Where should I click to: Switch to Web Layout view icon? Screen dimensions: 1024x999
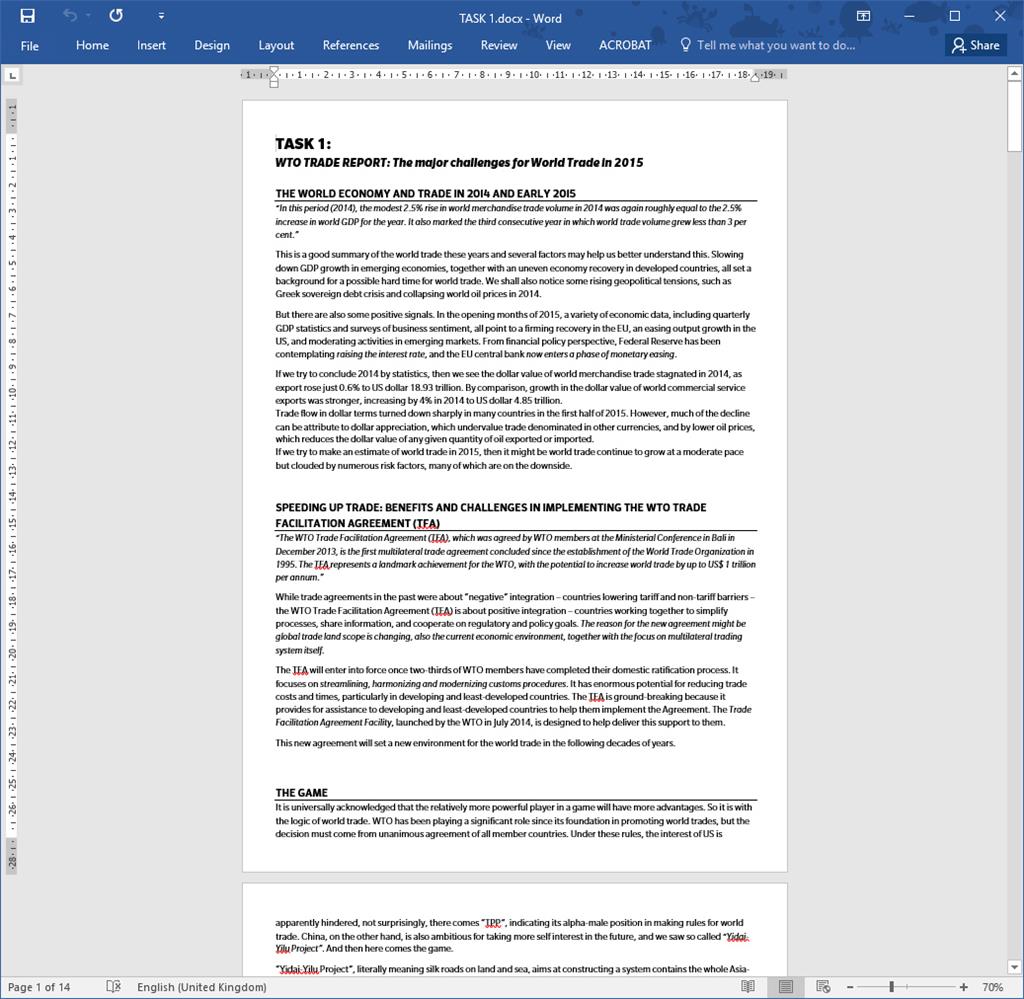823,987
